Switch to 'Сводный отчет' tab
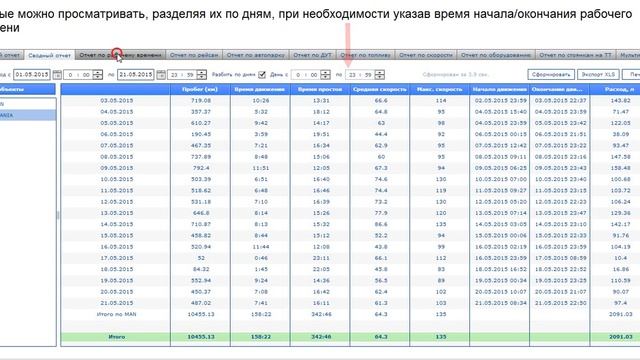640x360 pixels. point(49,55)
